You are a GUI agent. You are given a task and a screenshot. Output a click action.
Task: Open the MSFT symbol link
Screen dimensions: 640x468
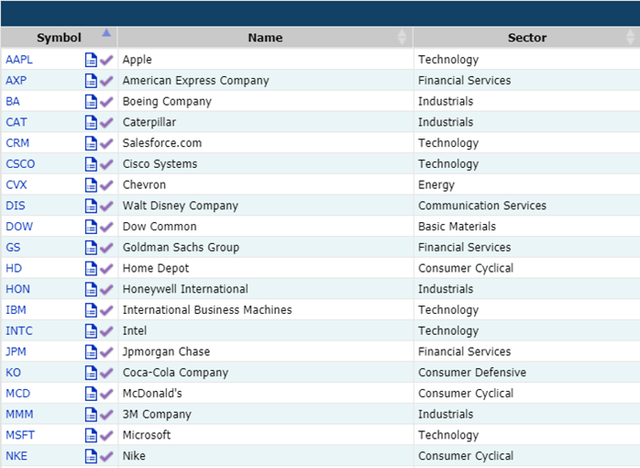pyautogui.click(x=20, y=435)
